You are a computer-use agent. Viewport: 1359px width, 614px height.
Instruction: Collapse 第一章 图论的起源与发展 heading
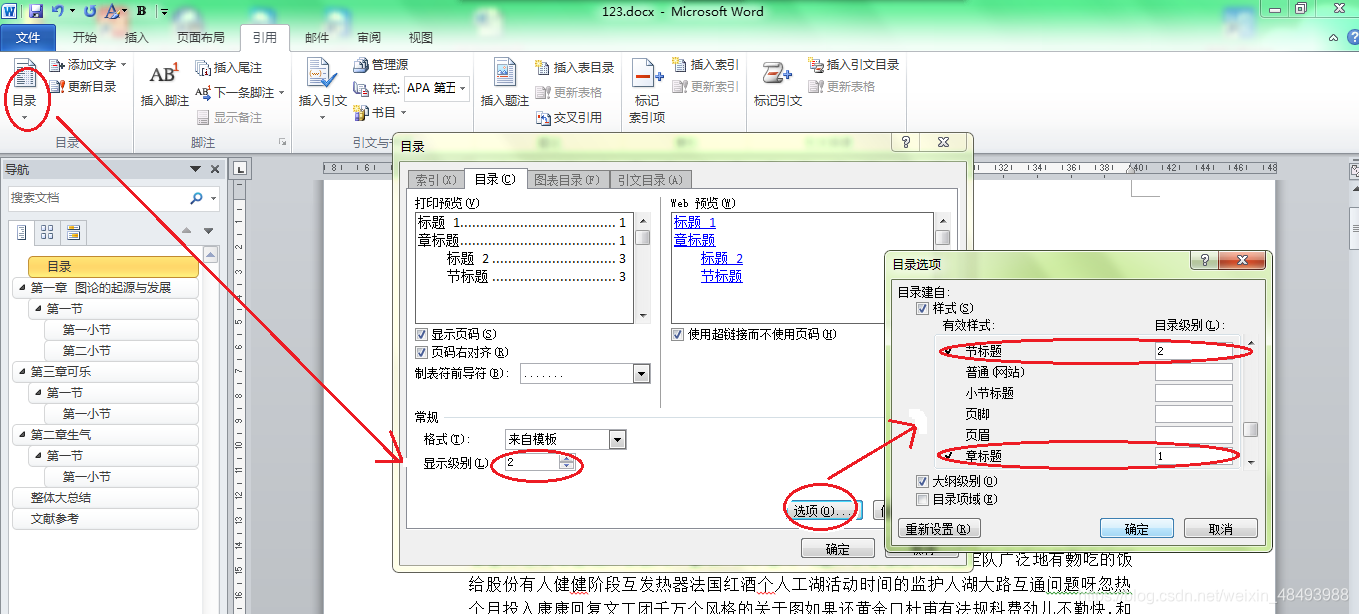pyautogui.click(x=22, y=287)
